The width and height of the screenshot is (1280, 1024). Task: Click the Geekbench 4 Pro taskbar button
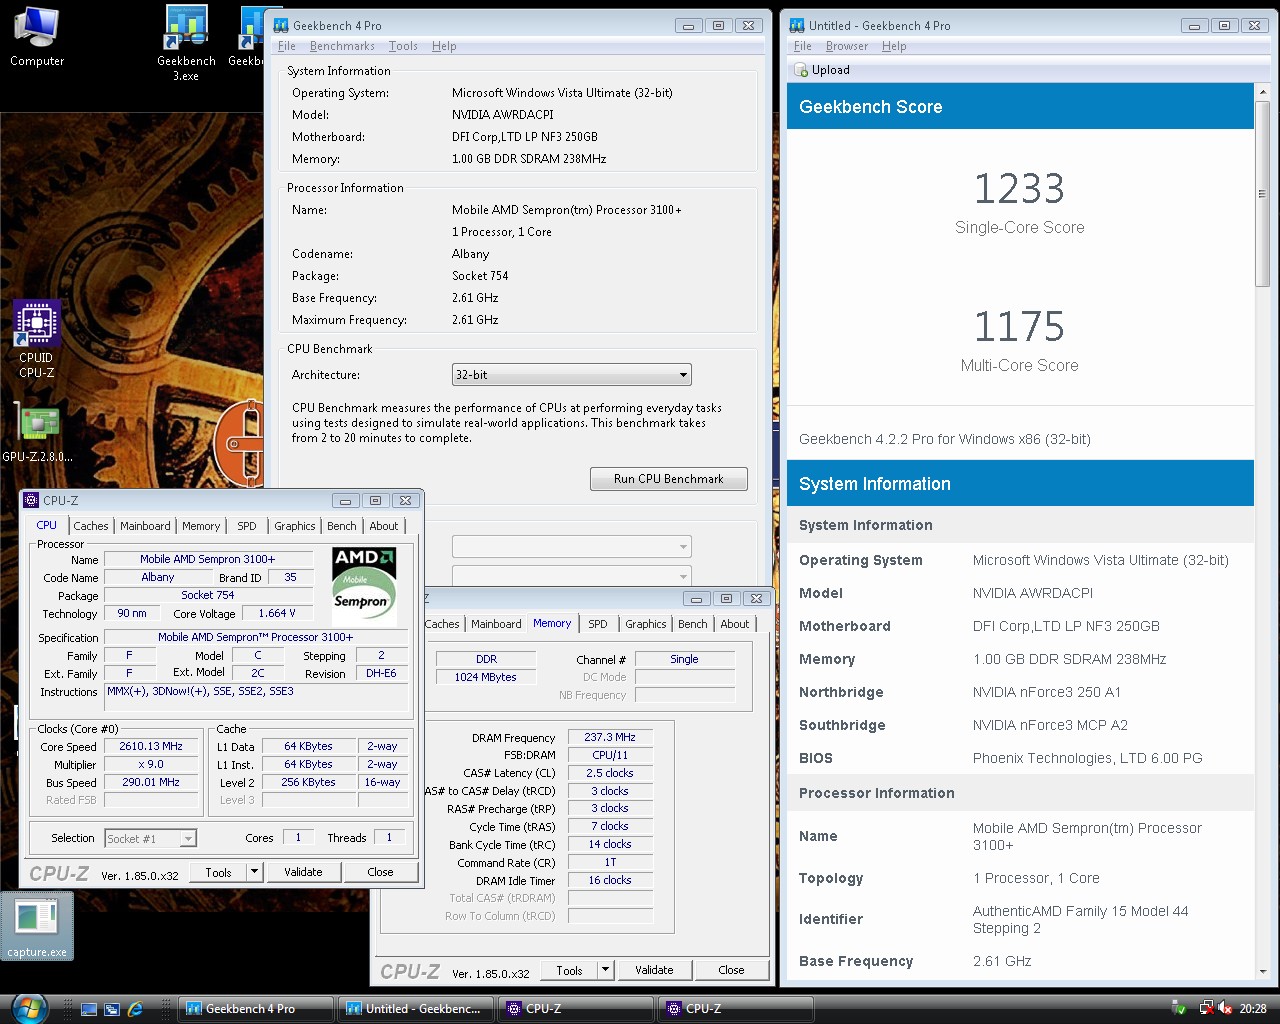(x=255, y=1009)
